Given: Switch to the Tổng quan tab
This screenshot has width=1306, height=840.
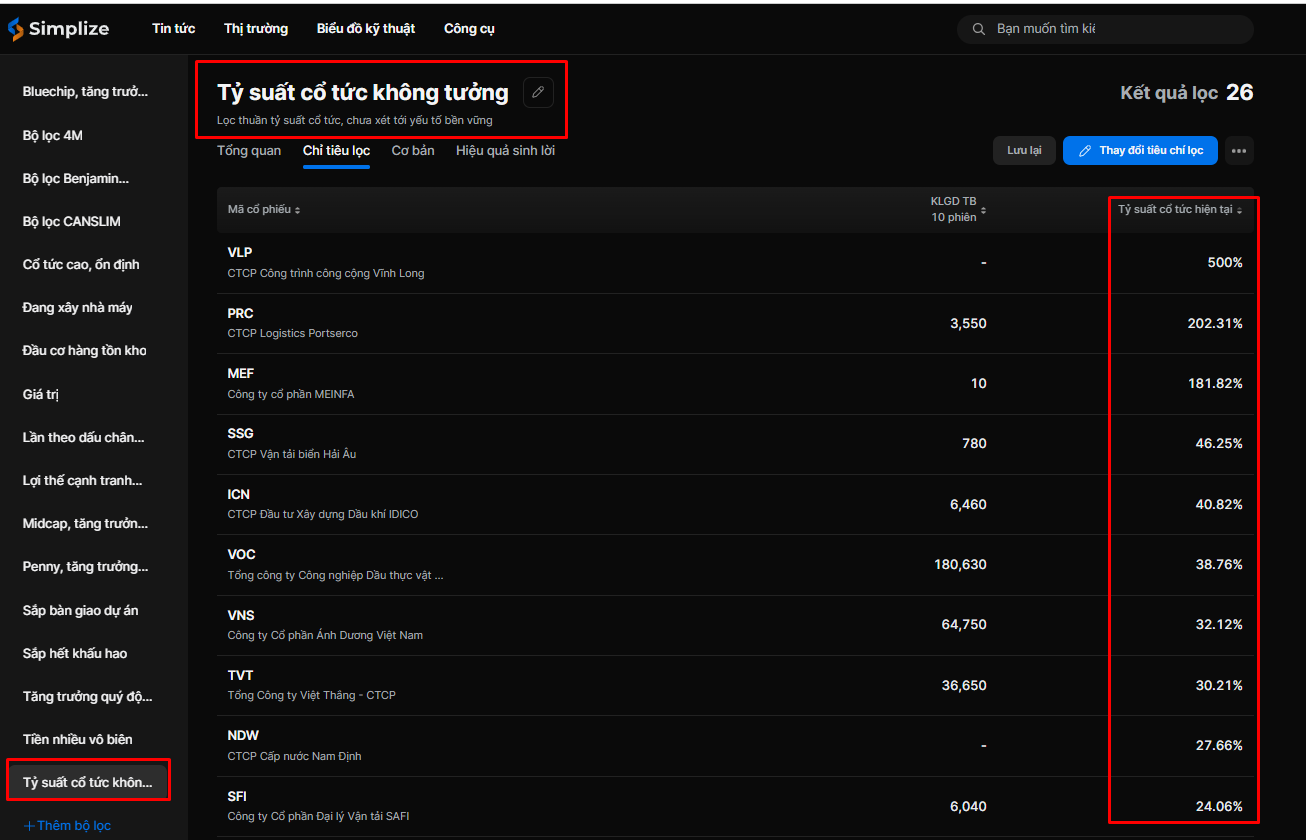Looking at the screenshot, I should (249, 151).
